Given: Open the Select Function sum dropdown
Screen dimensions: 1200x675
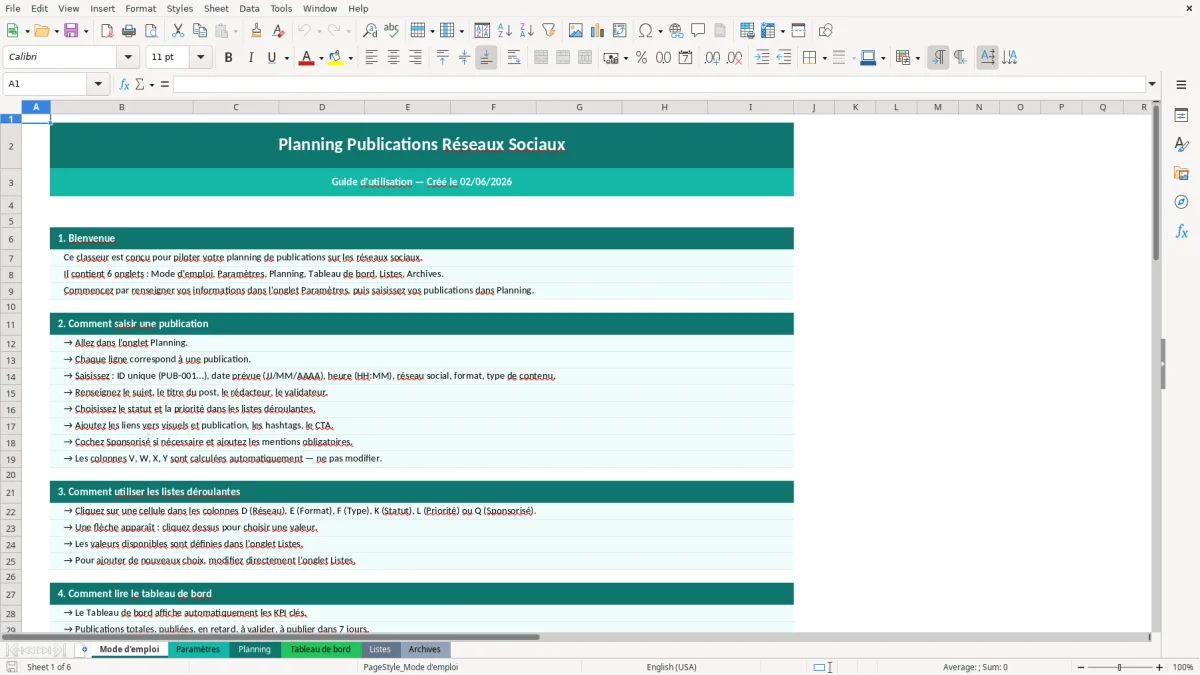Looking at the screenshot, I should click(152, 84).
